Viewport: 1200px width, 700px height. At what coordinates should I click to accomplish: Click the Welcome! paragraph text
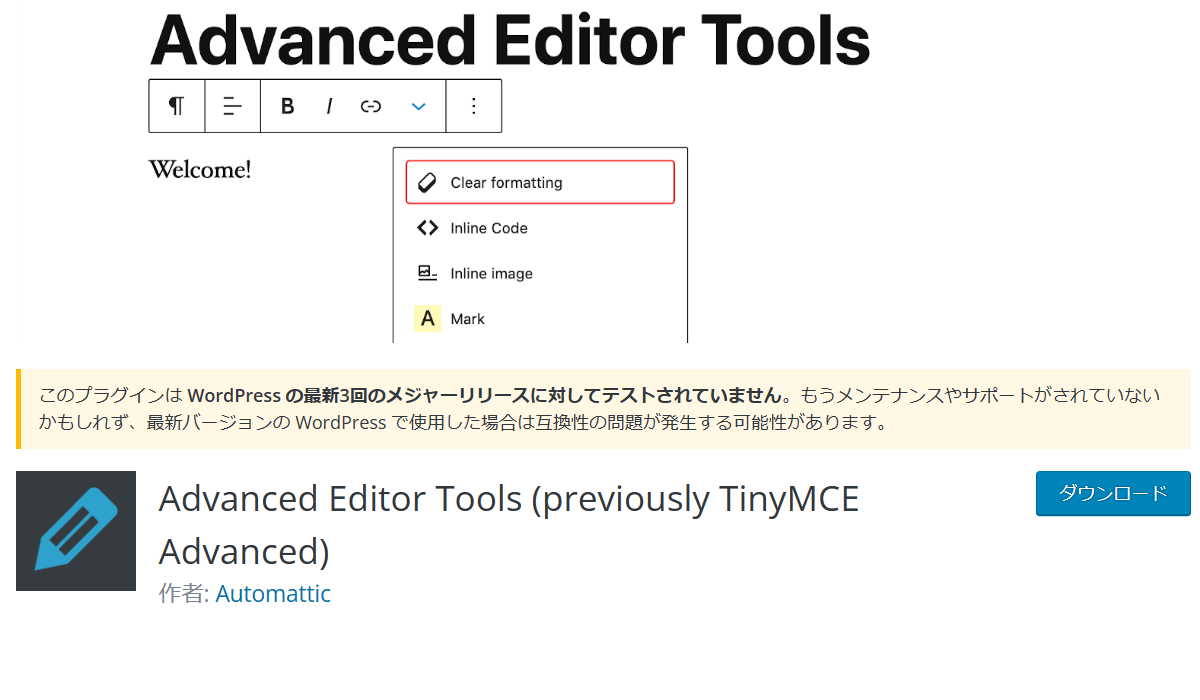coord(200,170)
